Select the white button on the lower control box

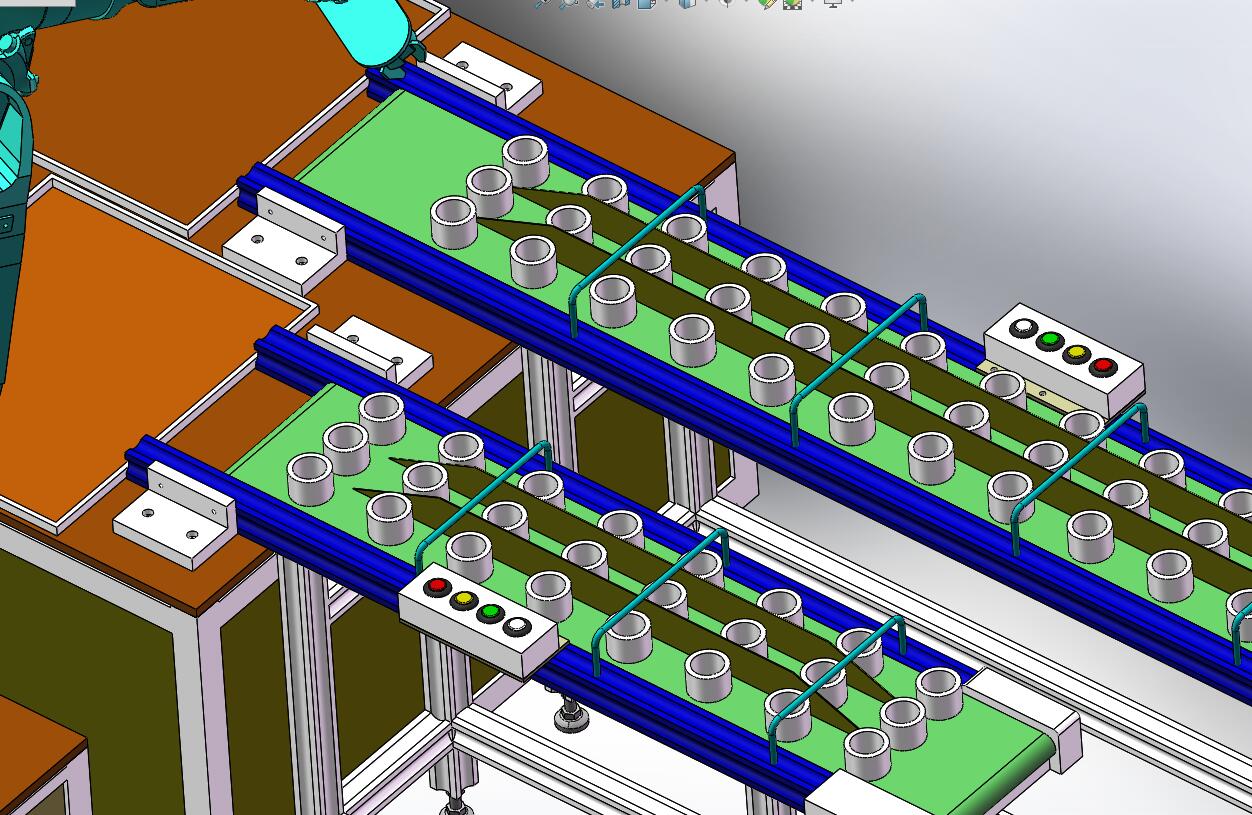(517, 627)
